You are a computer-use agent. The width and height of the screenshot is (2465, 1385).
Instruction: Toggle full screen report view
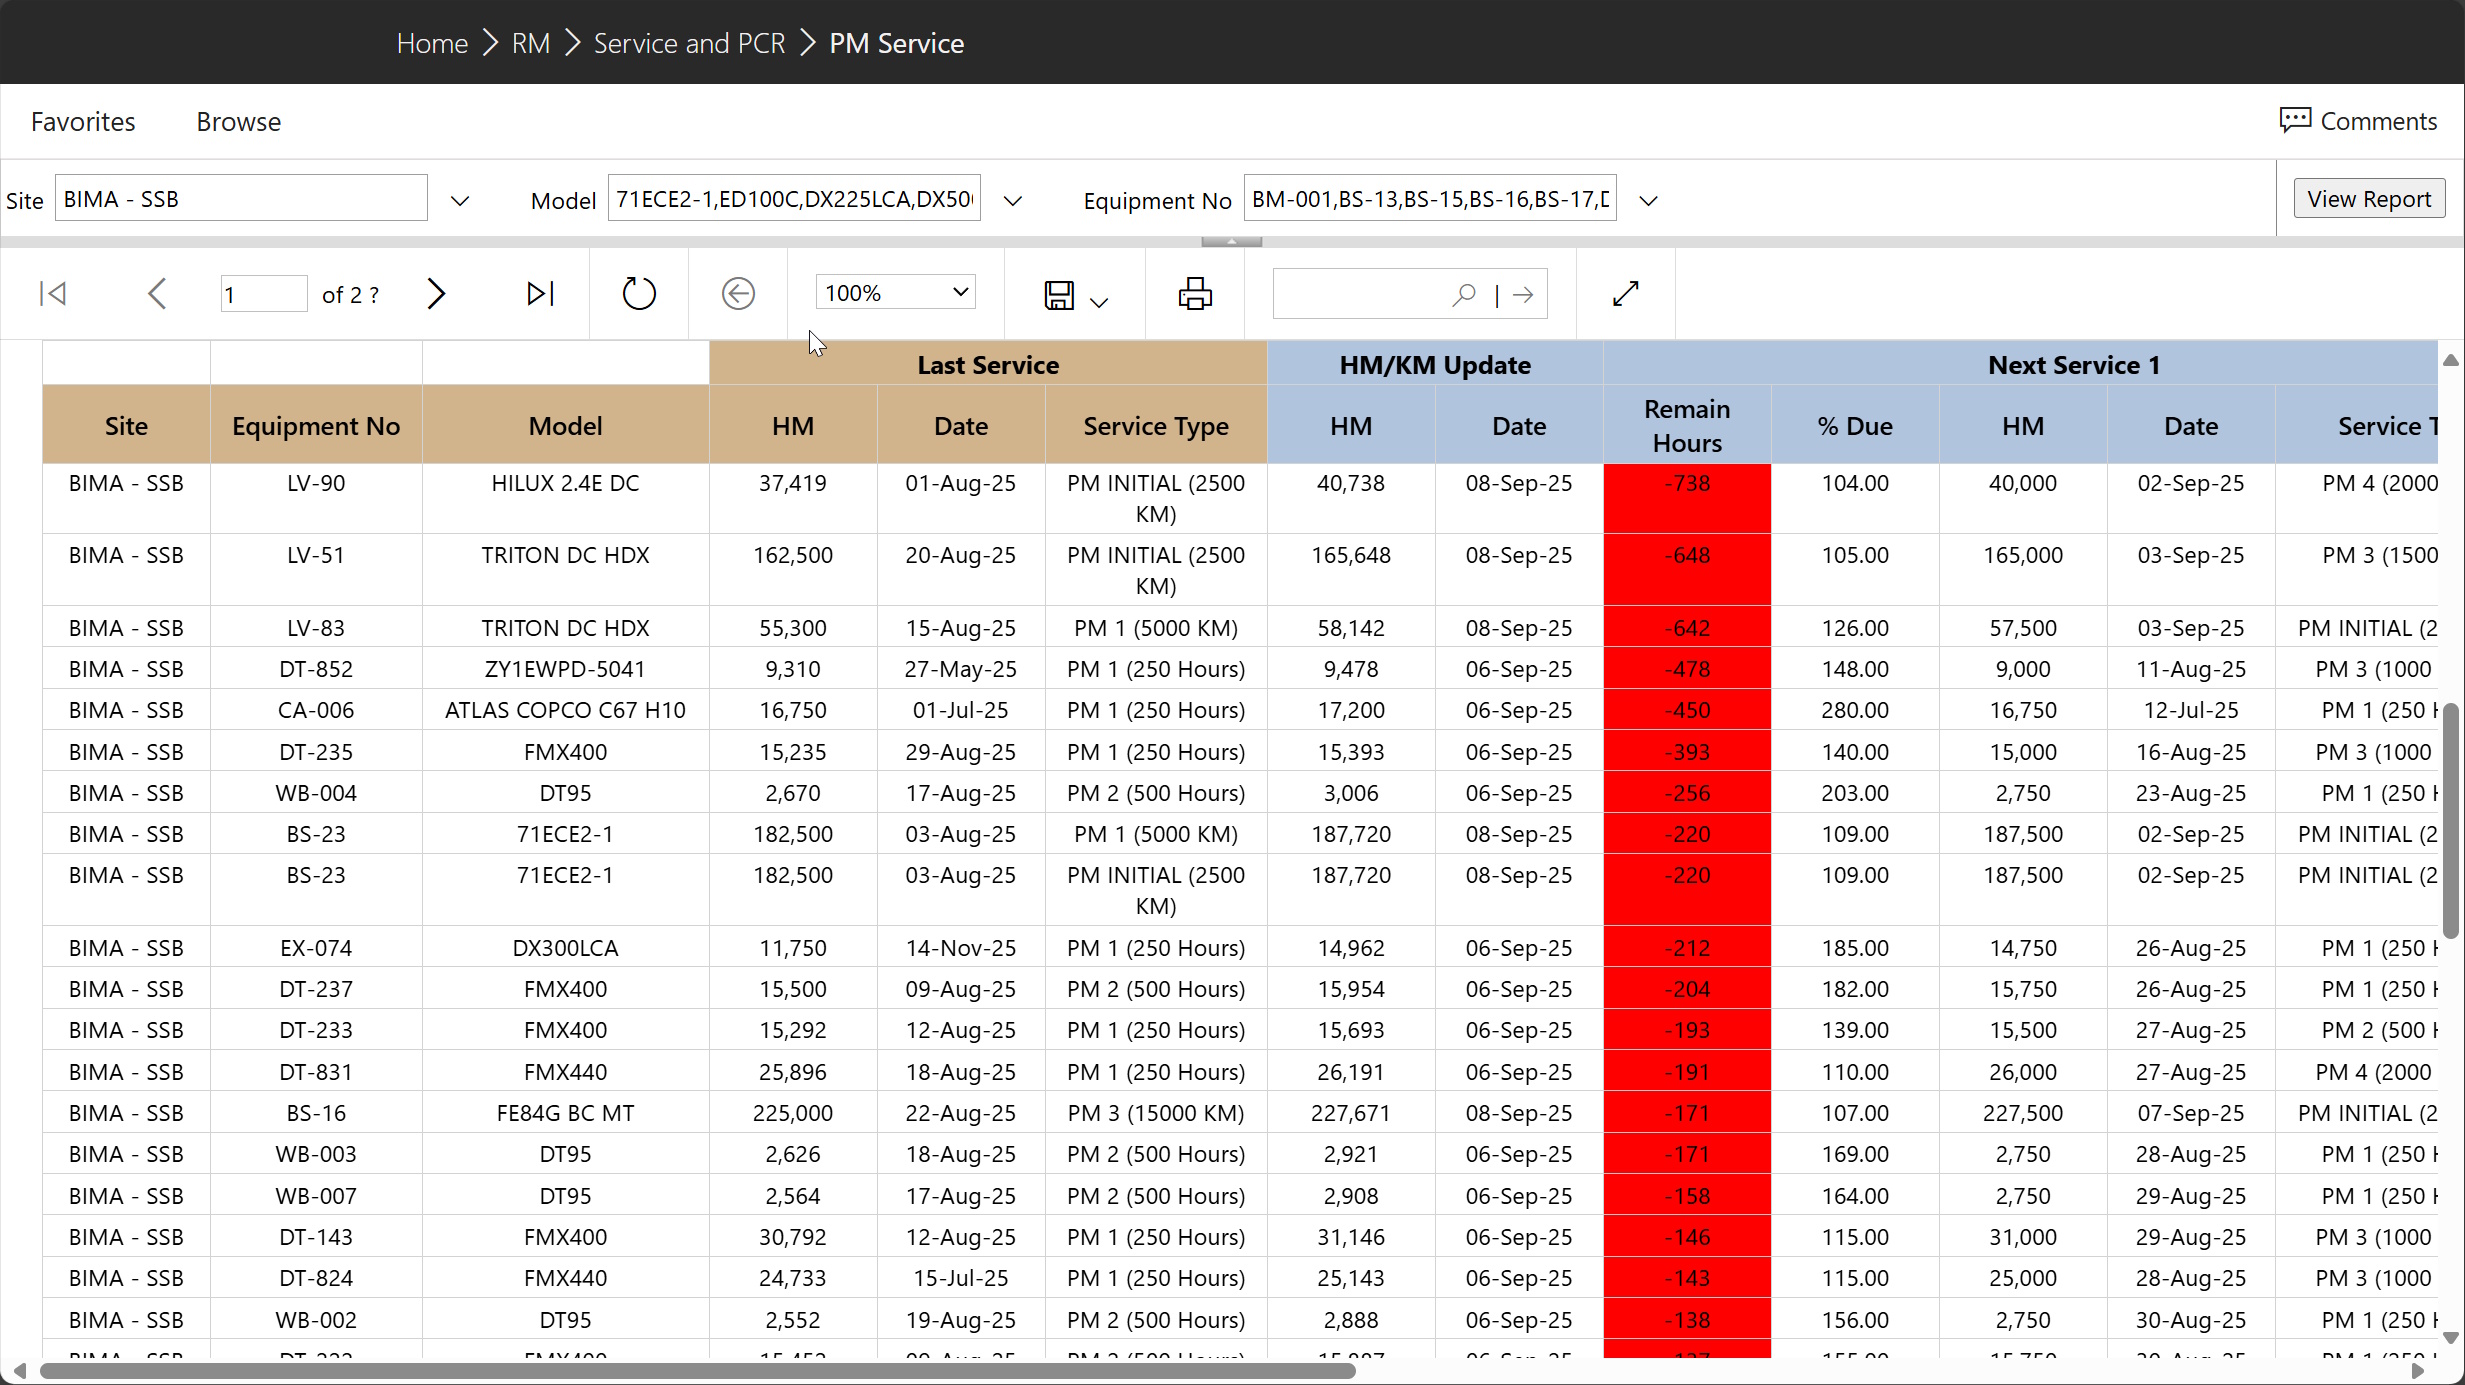click(x=1626, y=294)
